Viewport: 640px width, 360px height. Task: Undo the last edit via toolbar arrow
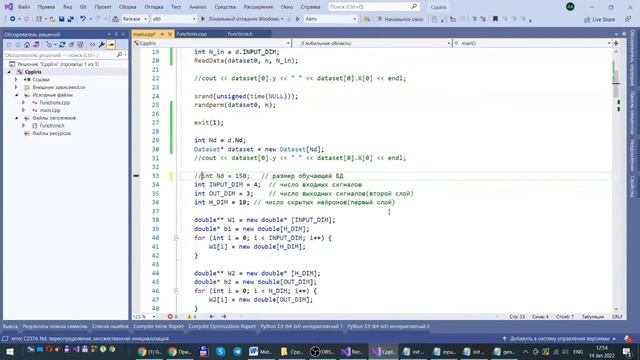coord(83,19)
